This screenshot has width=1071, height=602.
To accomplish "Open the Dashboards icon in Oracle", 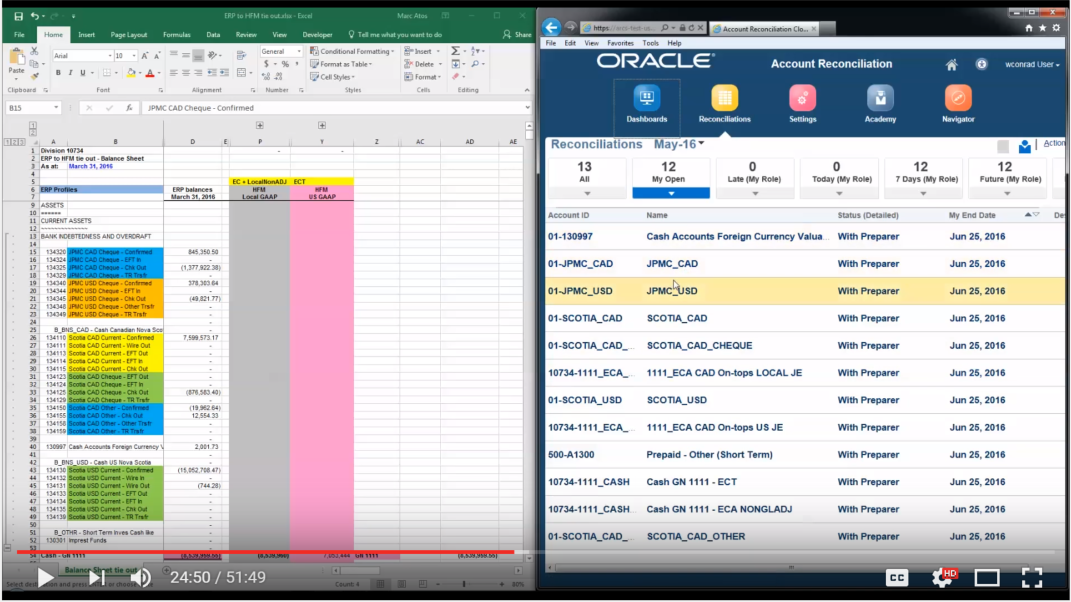I will tap(646, 98).
